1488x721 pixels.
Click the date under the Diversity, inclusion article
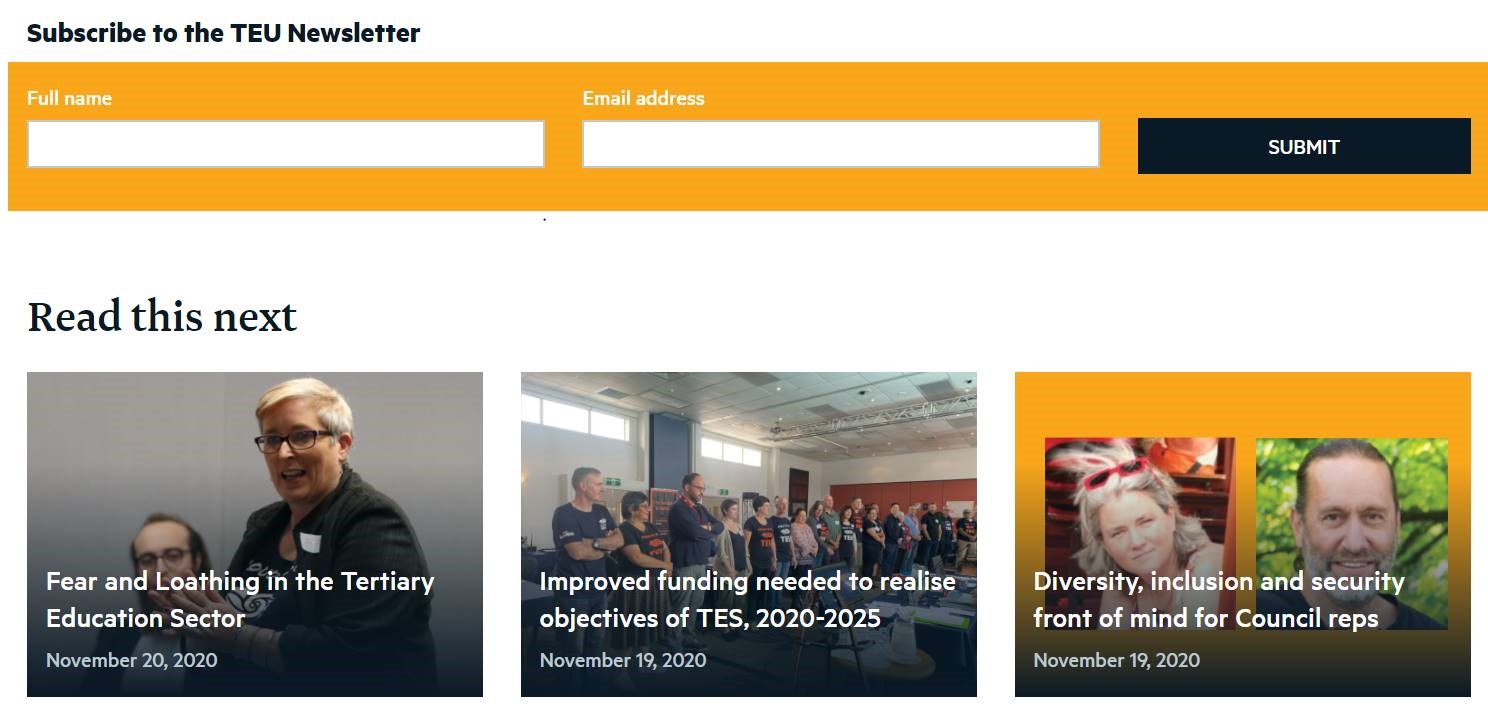(x=1116, y=660)
